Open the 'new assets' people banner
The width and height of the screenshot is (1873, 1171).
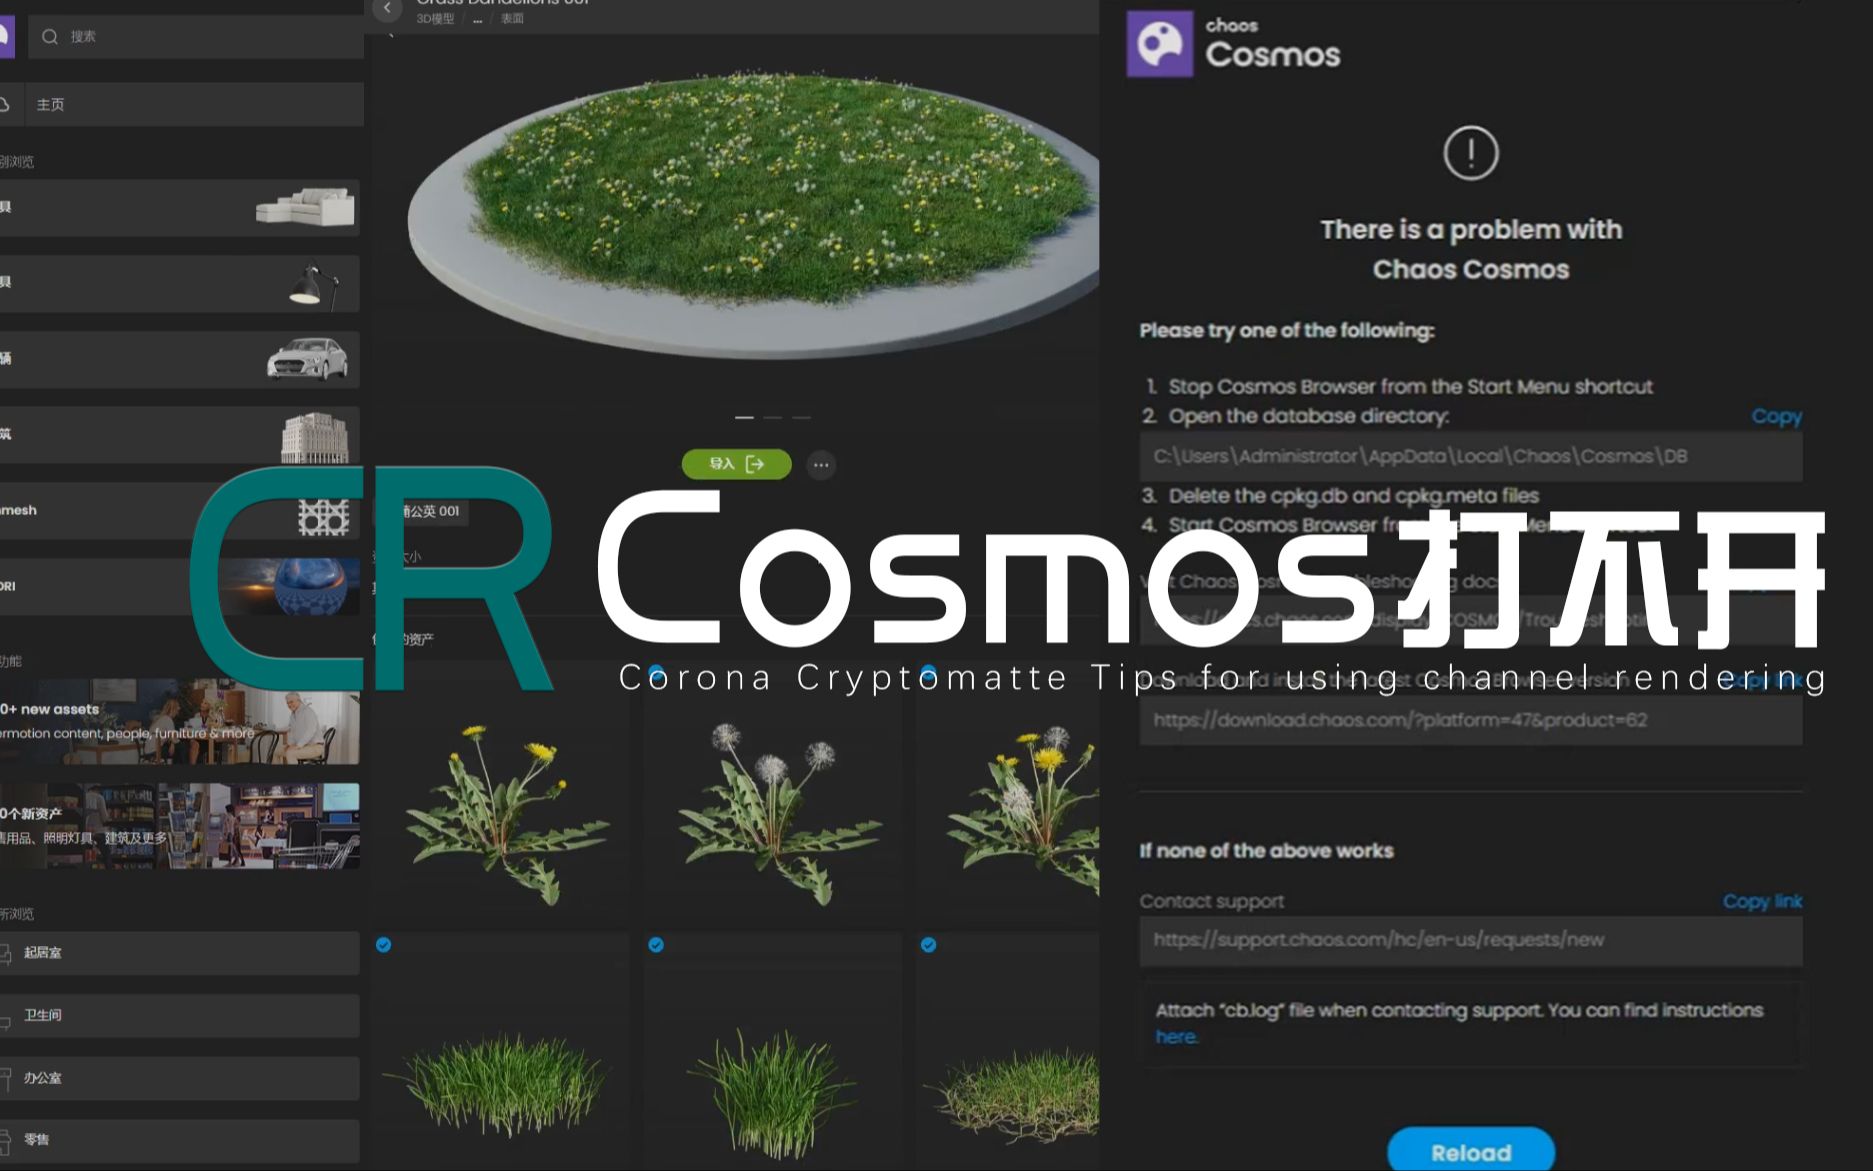pos(179,722)
